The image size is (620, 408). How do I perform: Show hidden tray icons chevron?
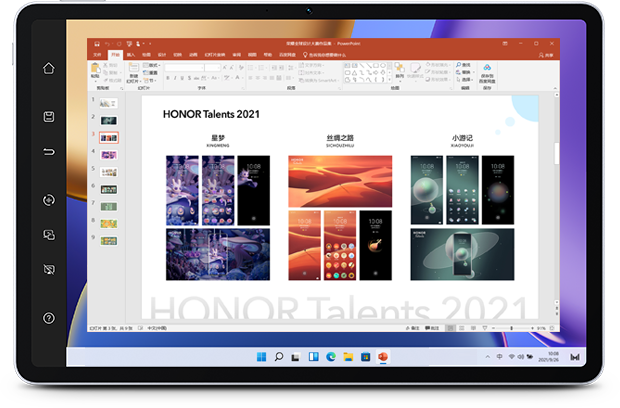488,357
